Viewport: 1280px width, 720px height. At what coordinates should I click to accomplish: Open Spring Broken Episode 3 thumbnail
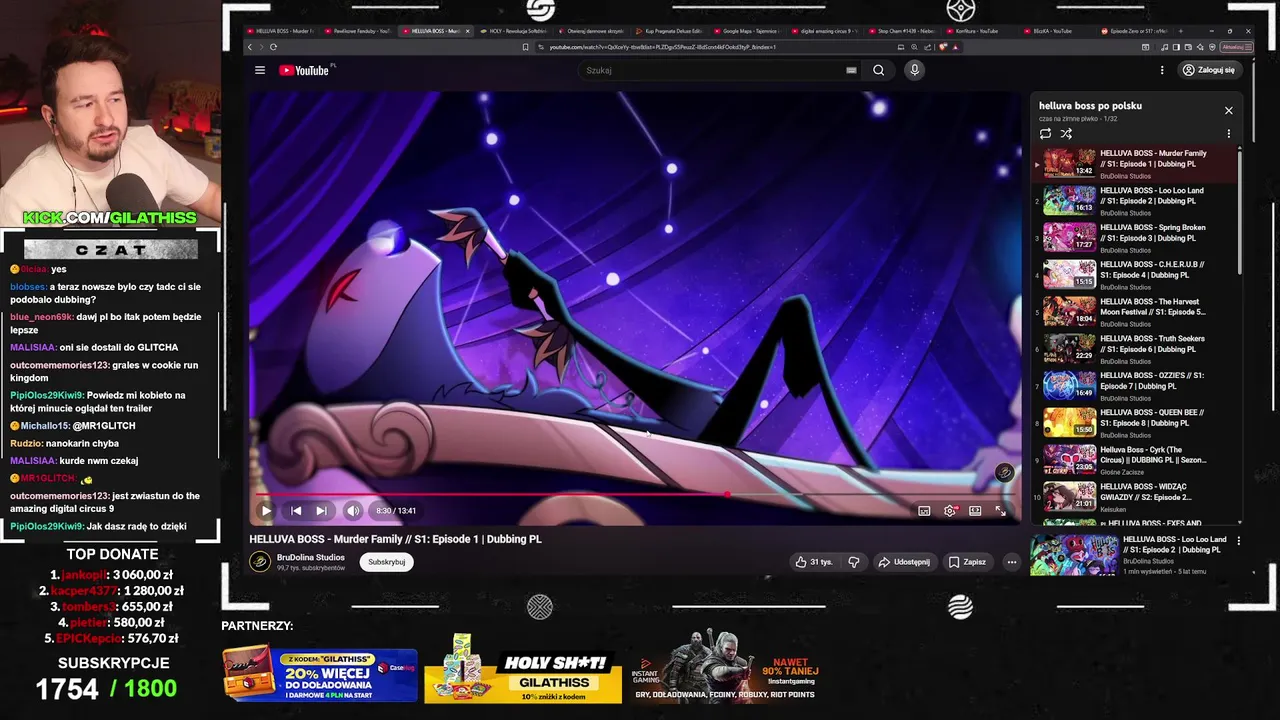pyautogui.click(x=1070, y=238)
